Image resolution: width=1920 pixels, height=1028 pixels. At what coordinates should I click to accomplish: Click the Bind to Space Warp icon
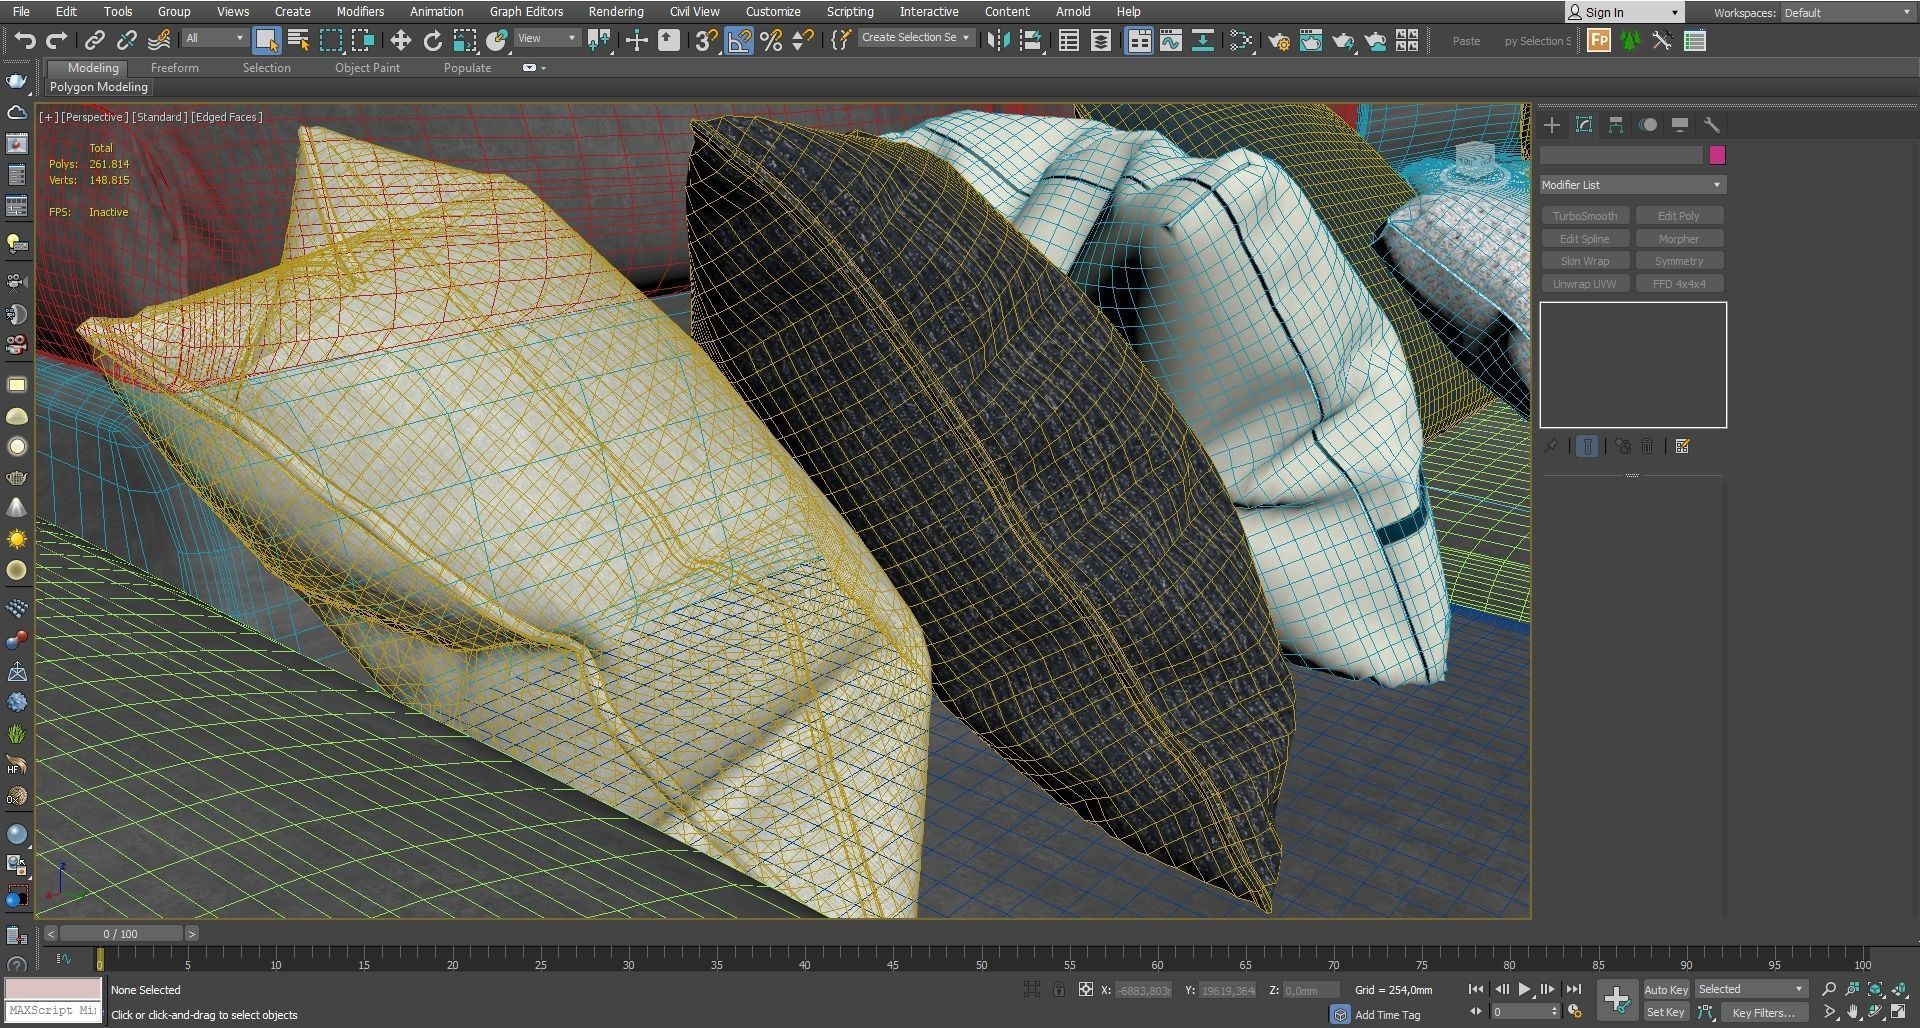pyautogui.click(x=159, y=40)
